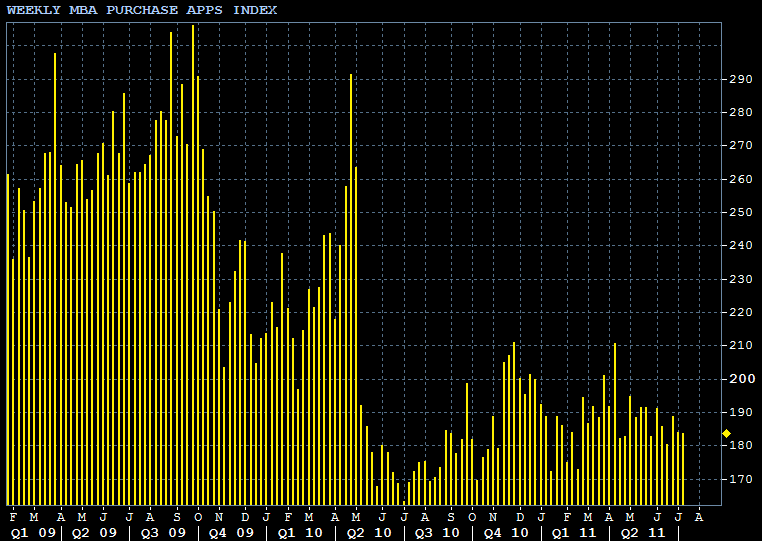Click the last yellow bar on the chart

coord(683,468)
